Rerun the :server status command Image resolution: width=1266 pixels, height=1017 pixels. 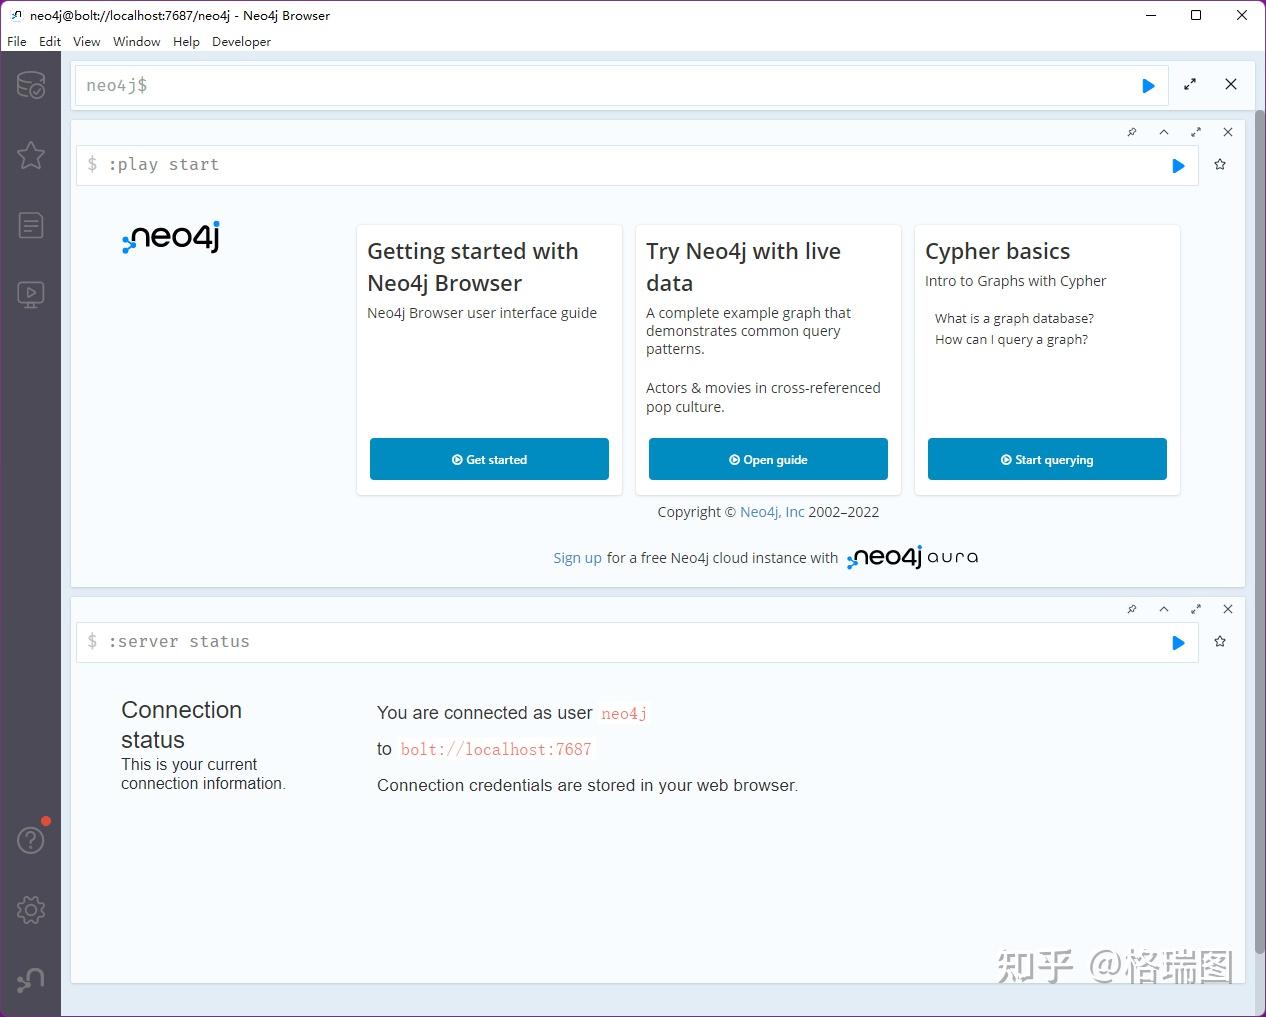pyautogui.click(x=1178, y=643)
